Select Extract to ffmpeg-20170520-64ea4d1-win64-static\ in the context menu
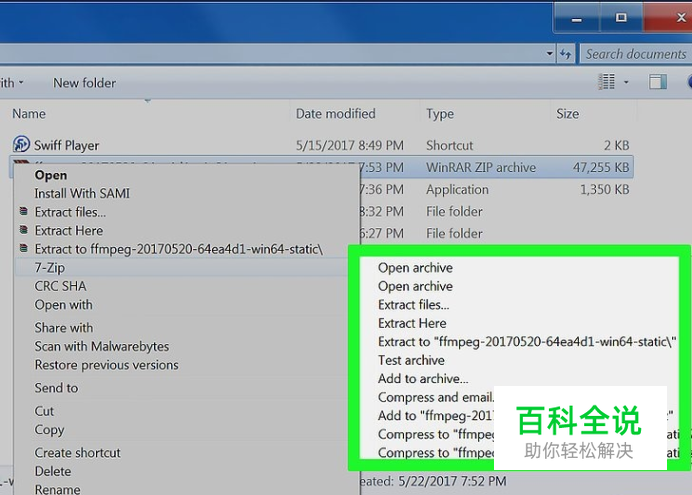 [x=179, y=249]
